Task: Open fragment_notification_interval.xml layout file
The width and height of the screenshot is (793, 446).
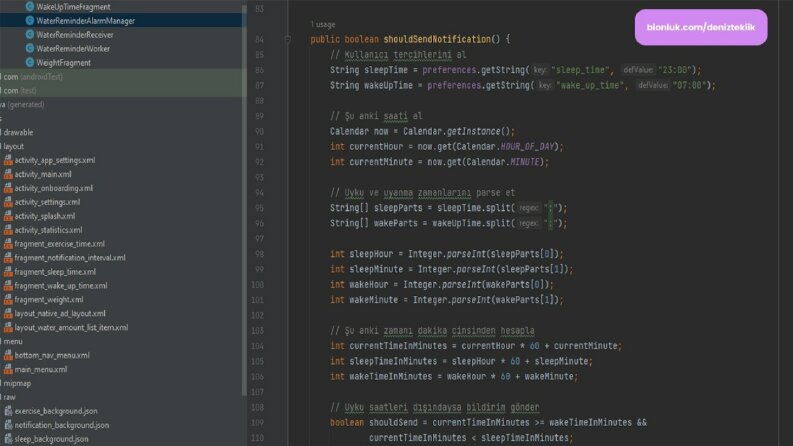Action: pyautogui.click(x=70, y=258)
